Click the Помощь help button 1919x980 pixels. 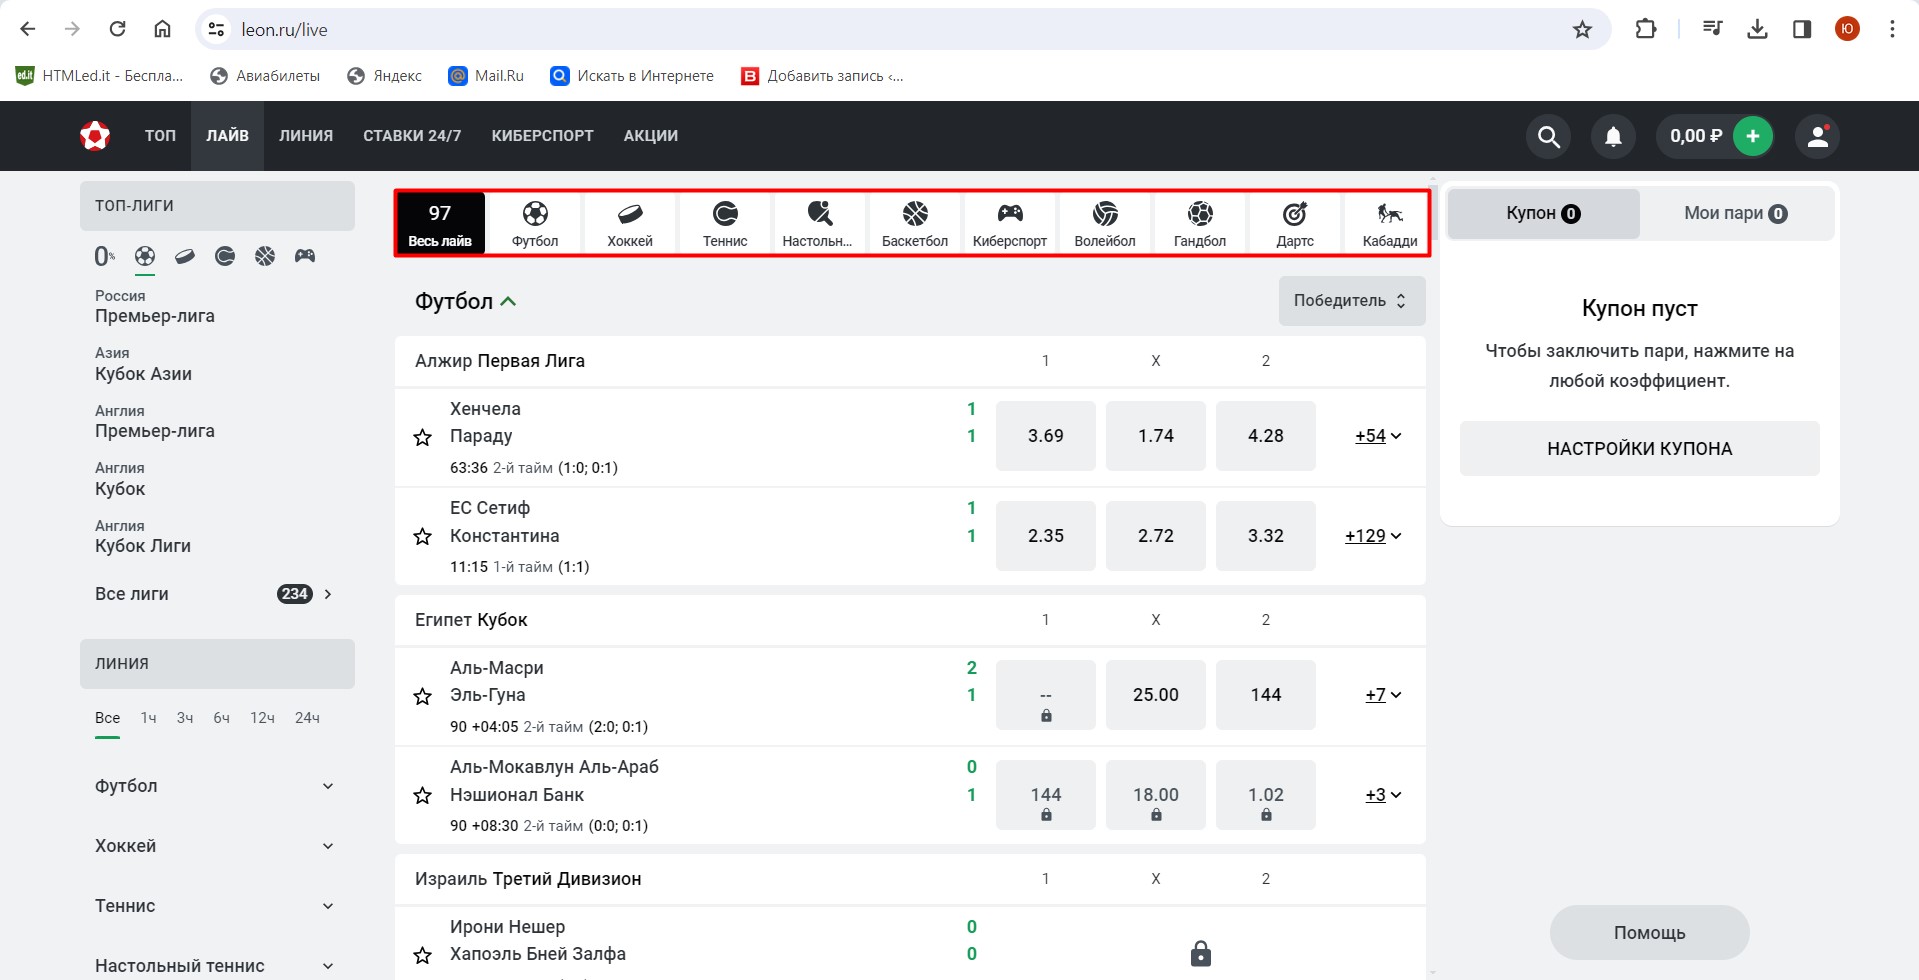click(1649, 933)
